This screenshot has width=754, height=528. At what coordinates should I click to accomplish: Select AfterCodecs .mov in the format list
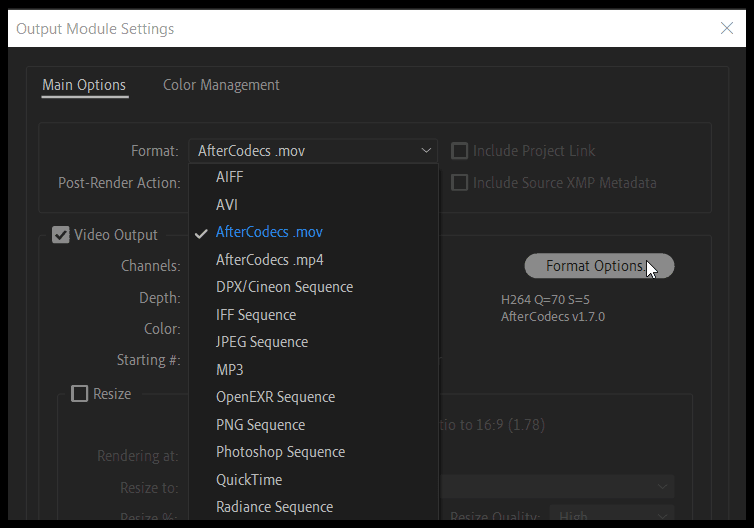314,232
